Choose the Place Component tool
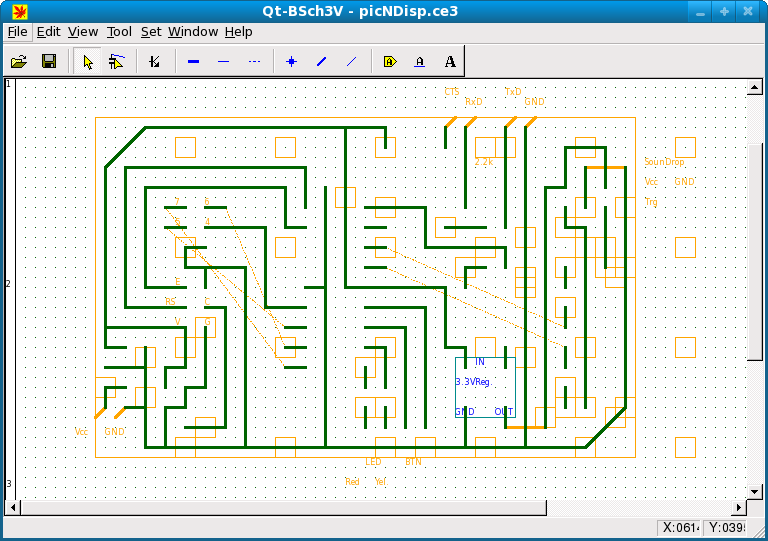 pos(154,62)
